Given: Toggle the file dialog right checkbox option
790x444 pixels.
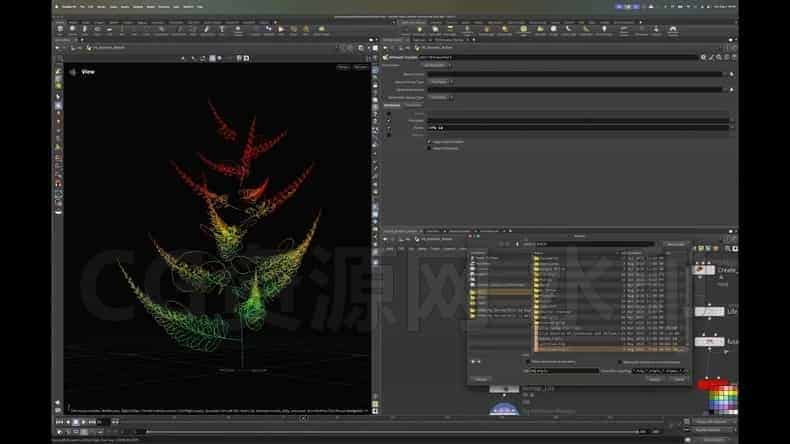Looking at the screenshot, I should tap(620, 362).
